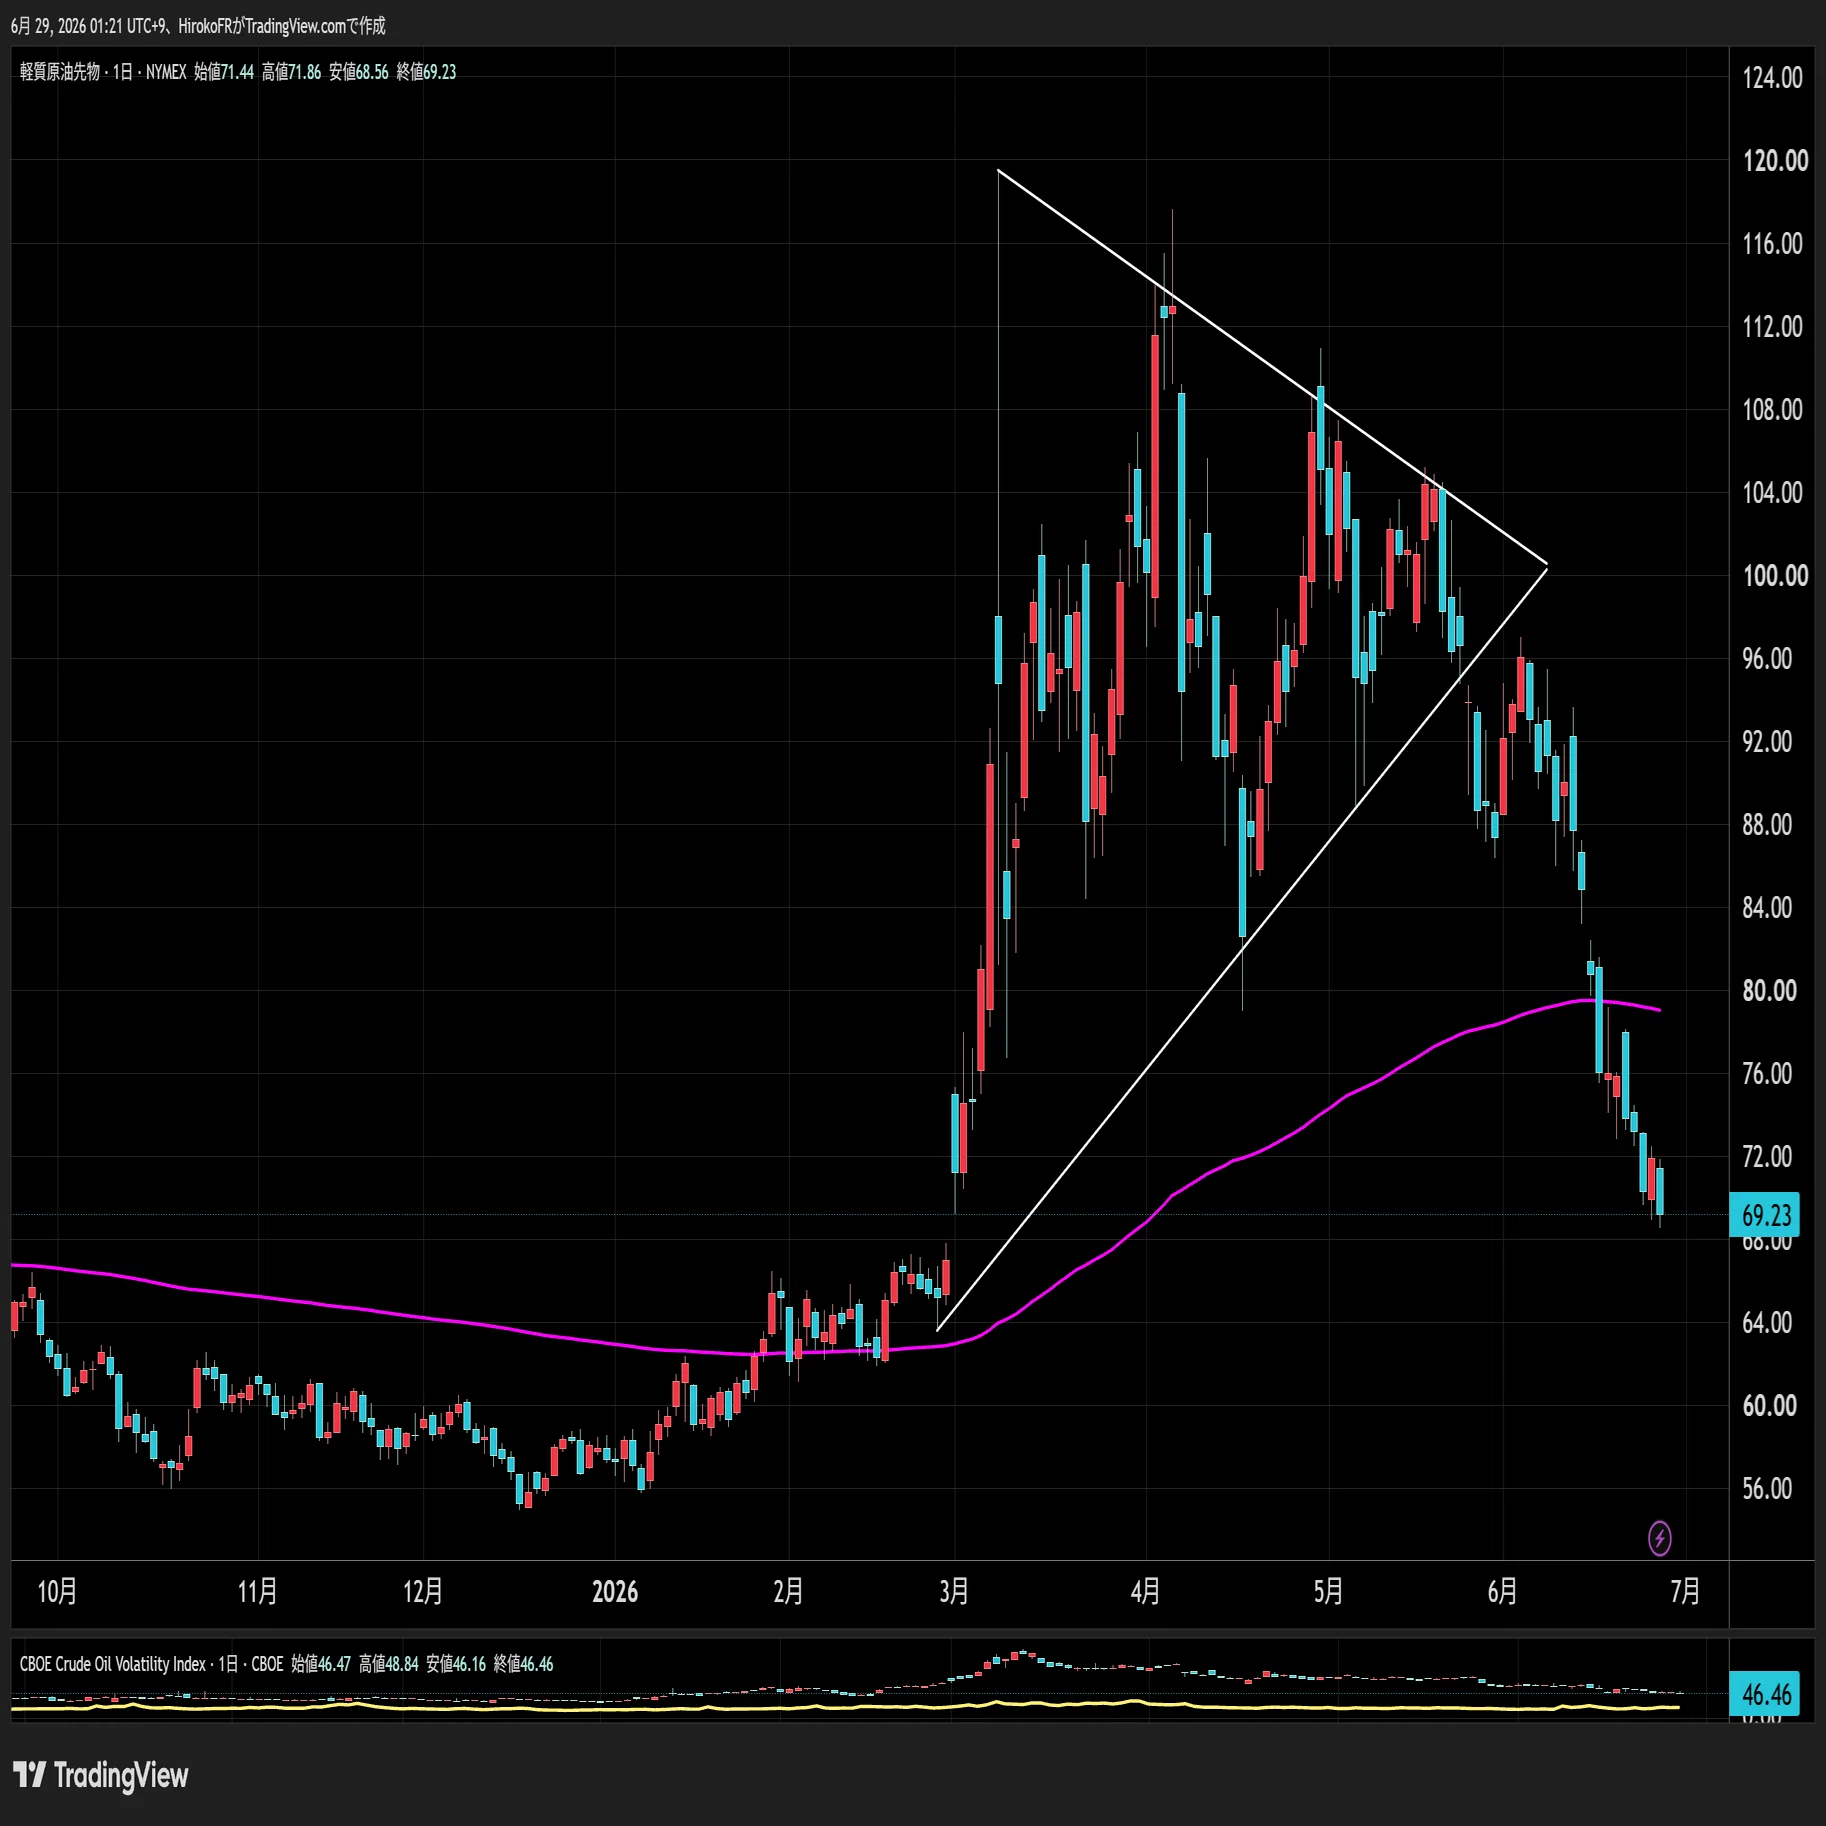The height and width of the screenshot is (1826, 1826).
Task: Click the 軽質原油先物 symbol title
Action: 60,72
